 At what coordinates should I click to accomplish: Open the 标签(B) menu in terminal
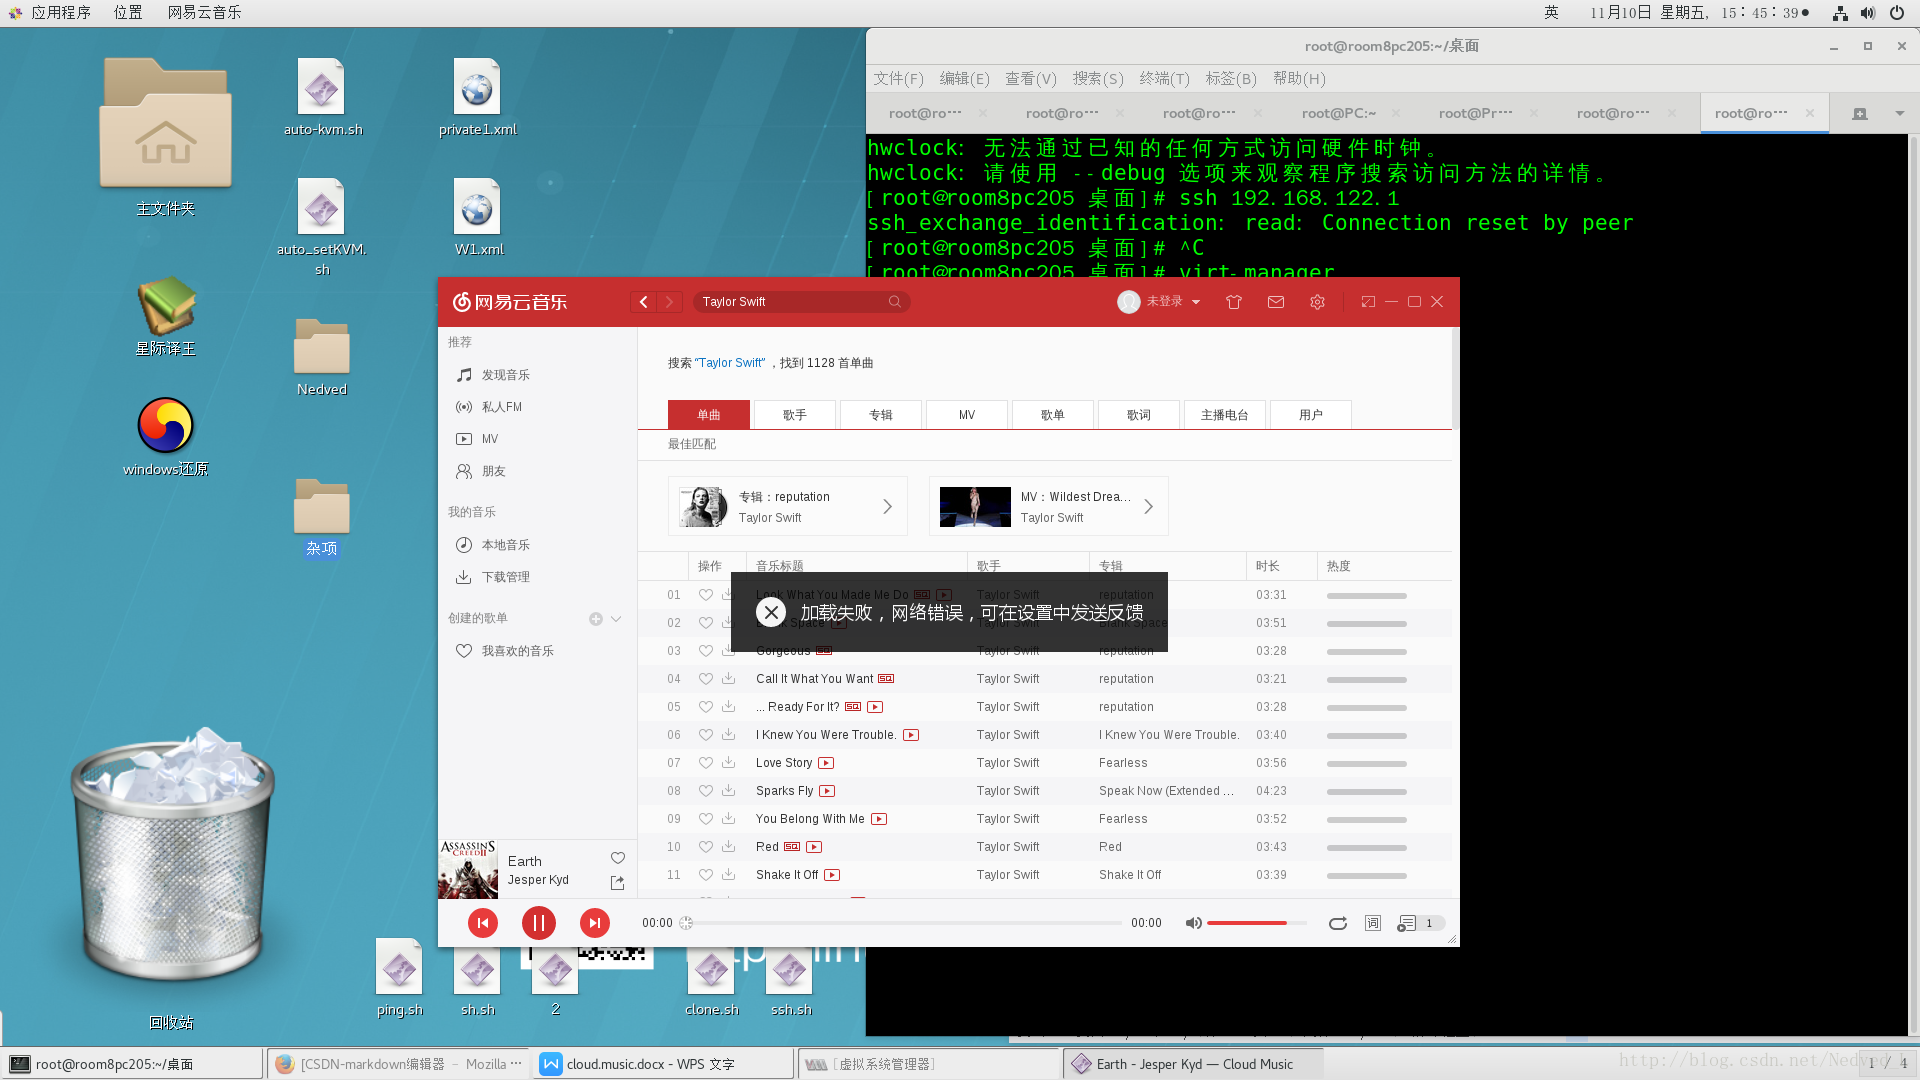pos(1231,78)
